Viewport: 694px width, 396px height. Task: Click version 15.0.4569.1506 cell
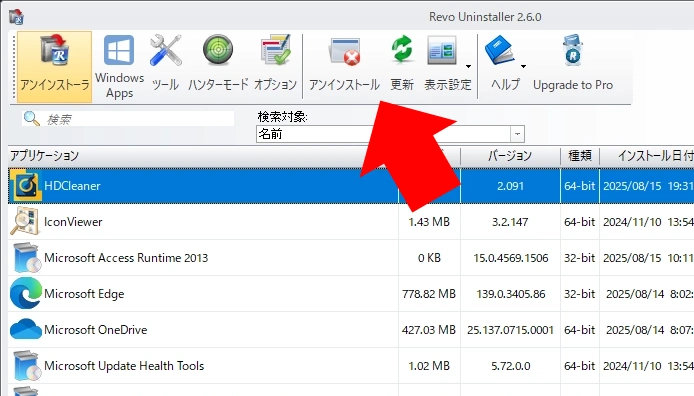(510, 258)
